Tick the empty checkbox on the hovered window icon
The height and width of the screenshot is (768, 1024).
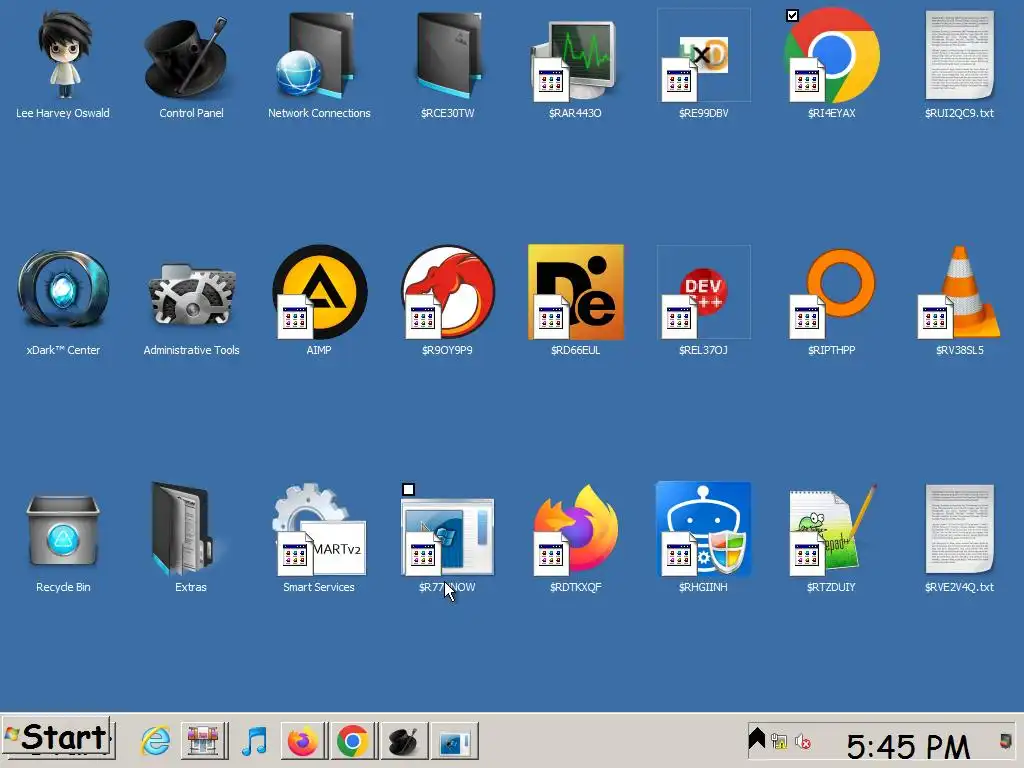click(x=408, y=489)
